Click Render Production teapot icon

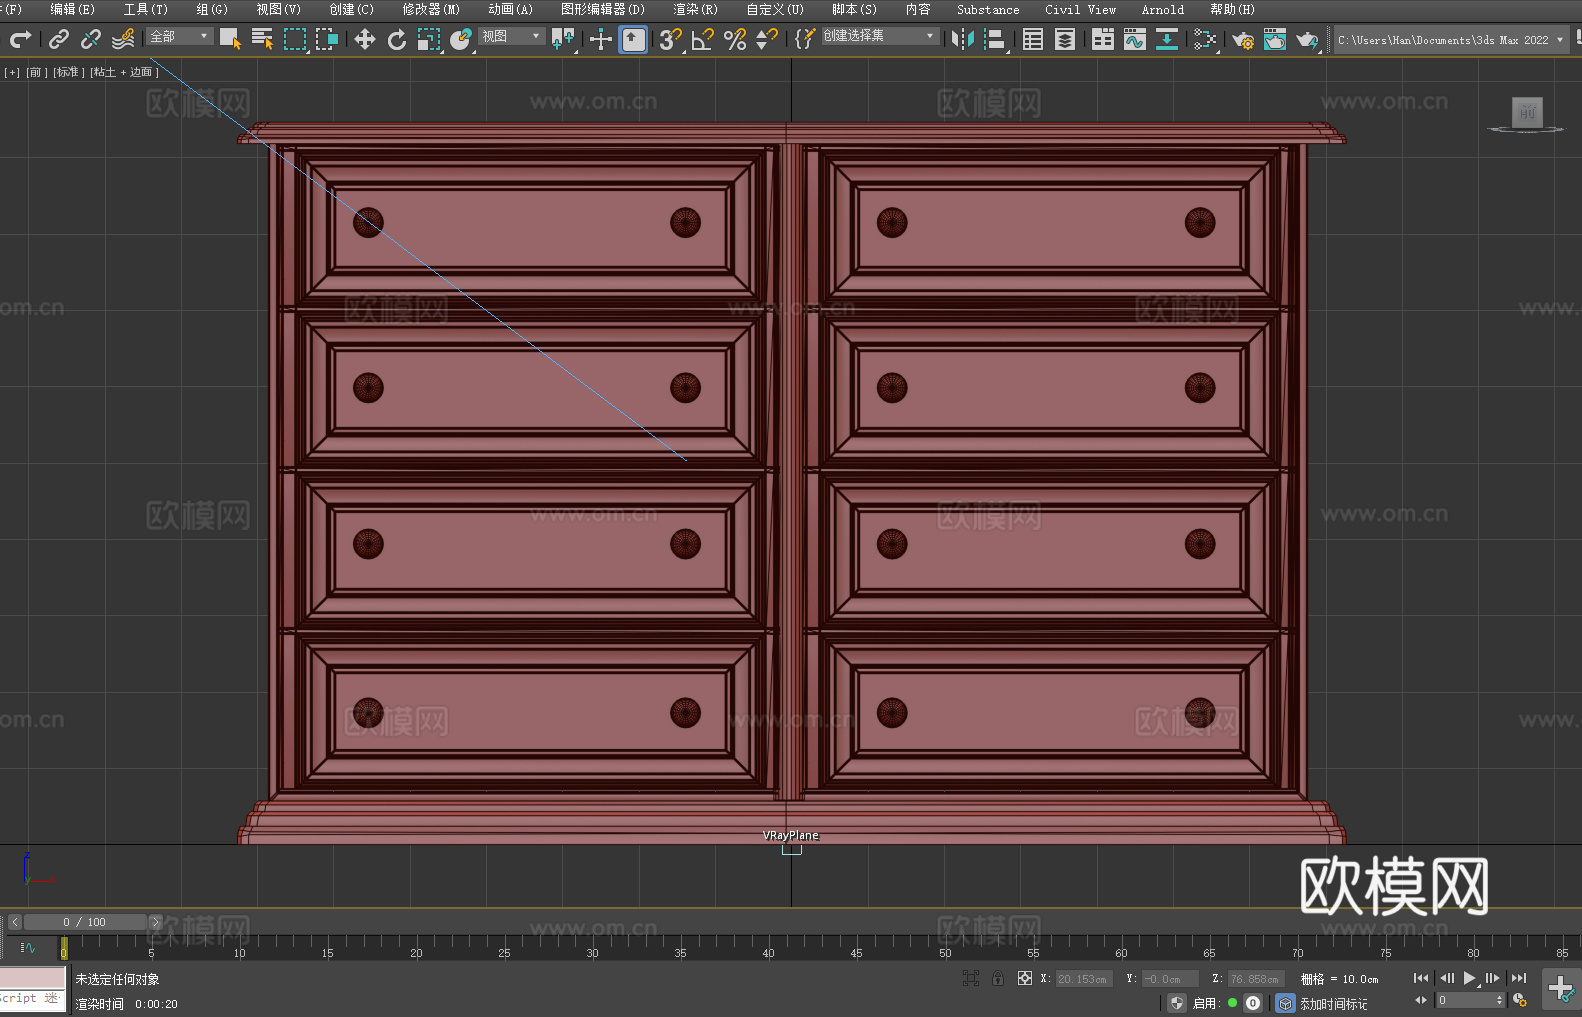coord(1307,39)
